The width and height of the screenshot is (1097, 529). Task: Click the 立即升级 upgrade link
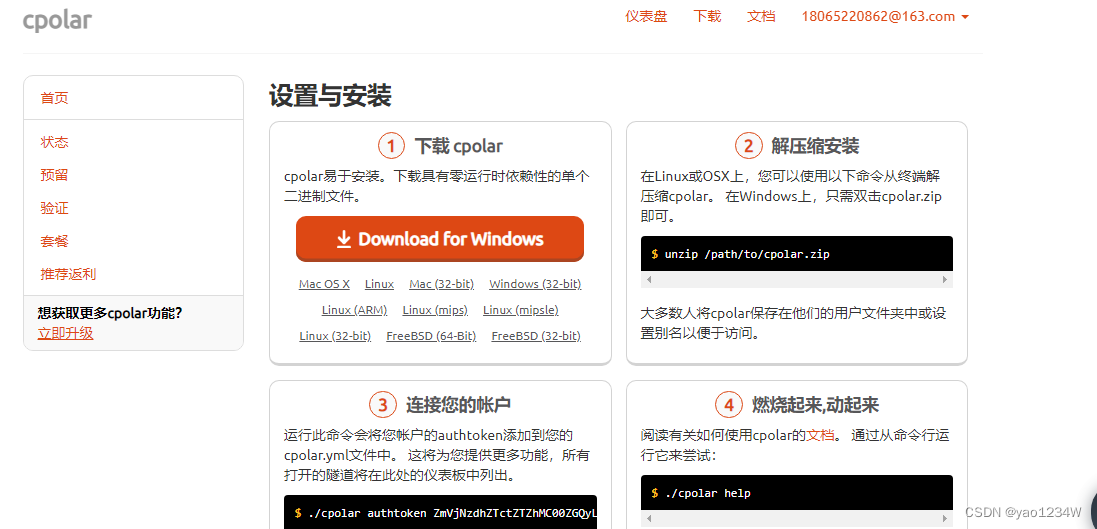pyautogui.click(x=65, y=333)
